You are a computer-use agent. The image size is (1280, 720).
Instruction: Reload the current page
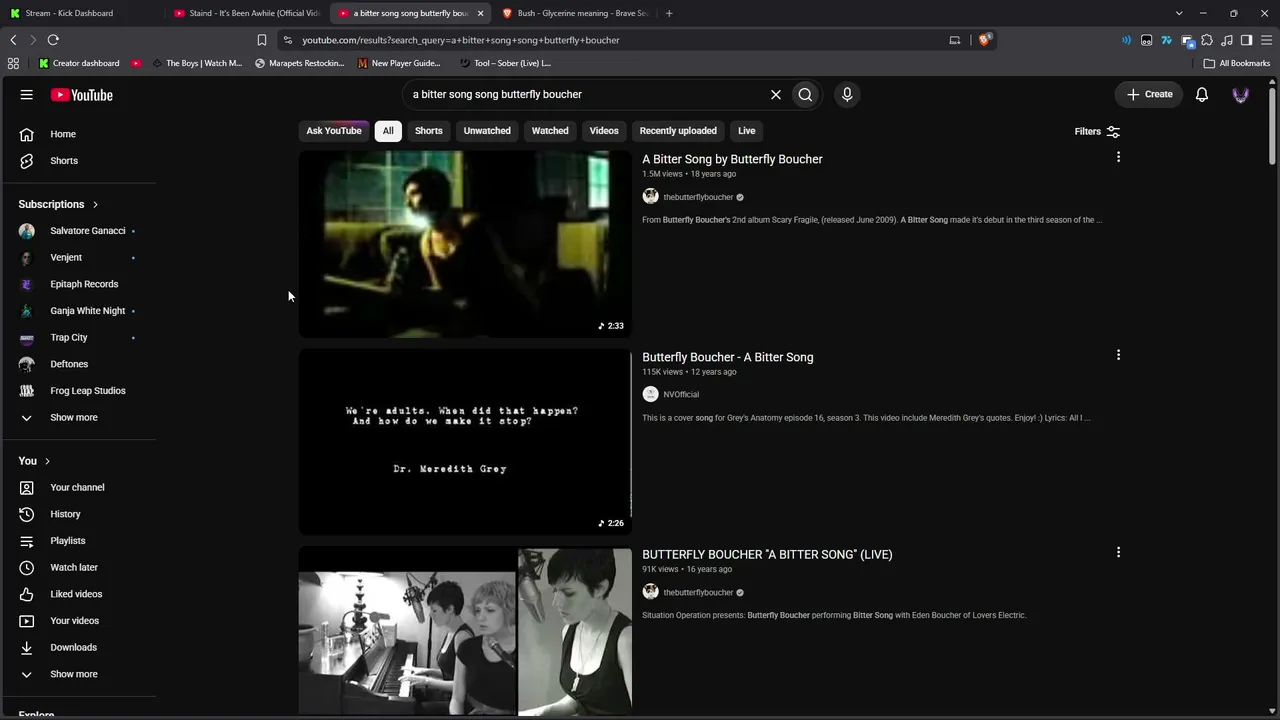click(53, 40)
